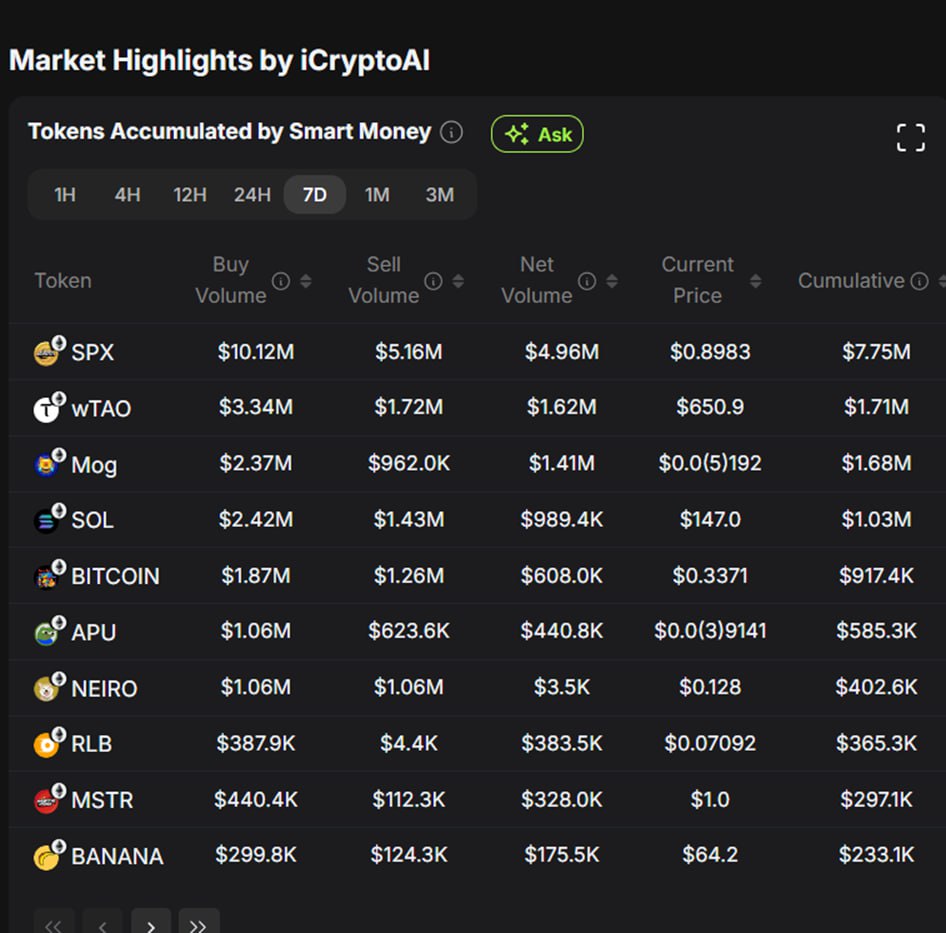946x933 pixels.
Task: Sort by Current Price arrows
Action: (x=755, y=281)
